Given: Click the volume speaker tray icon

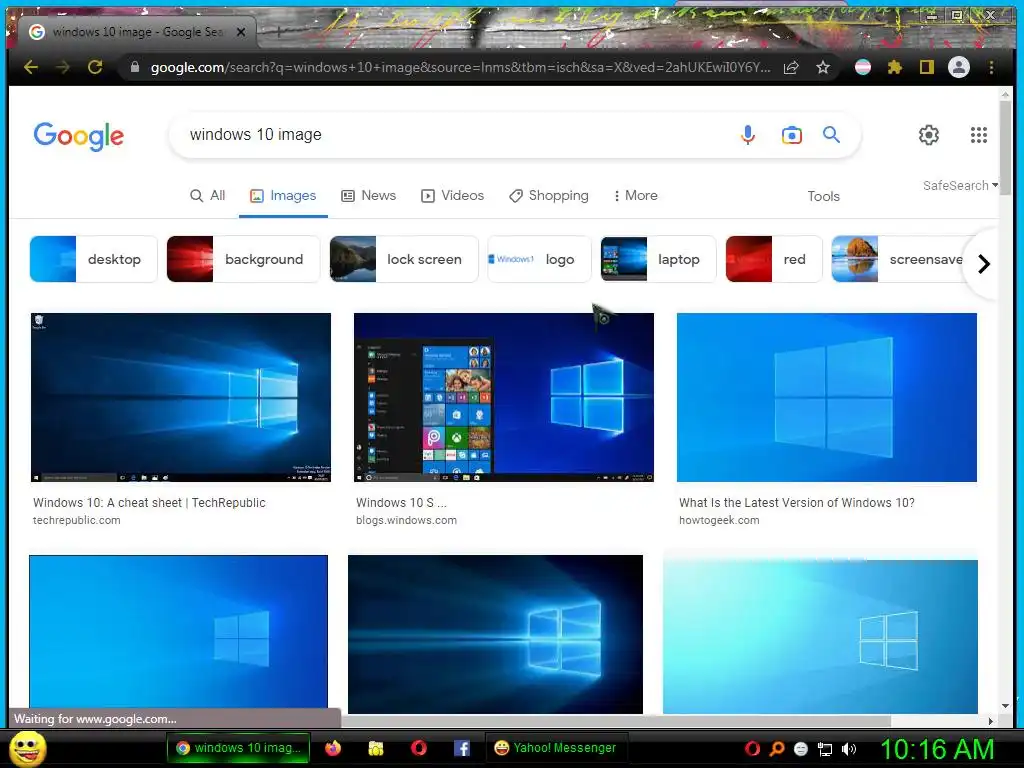Looking at the screenshot, I should tap(849, 749).
